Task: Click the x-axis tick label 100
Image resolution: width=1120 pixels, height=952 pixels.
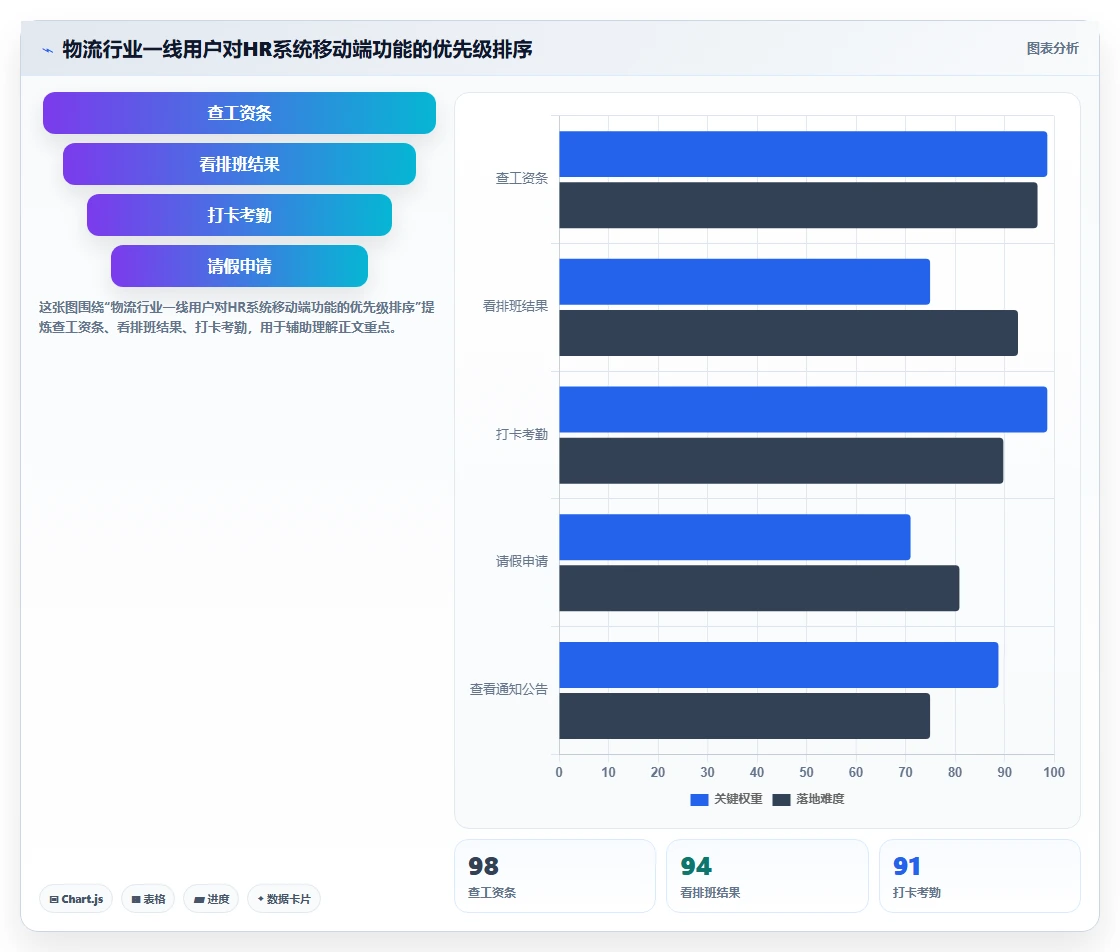Action: (1054, 772)
